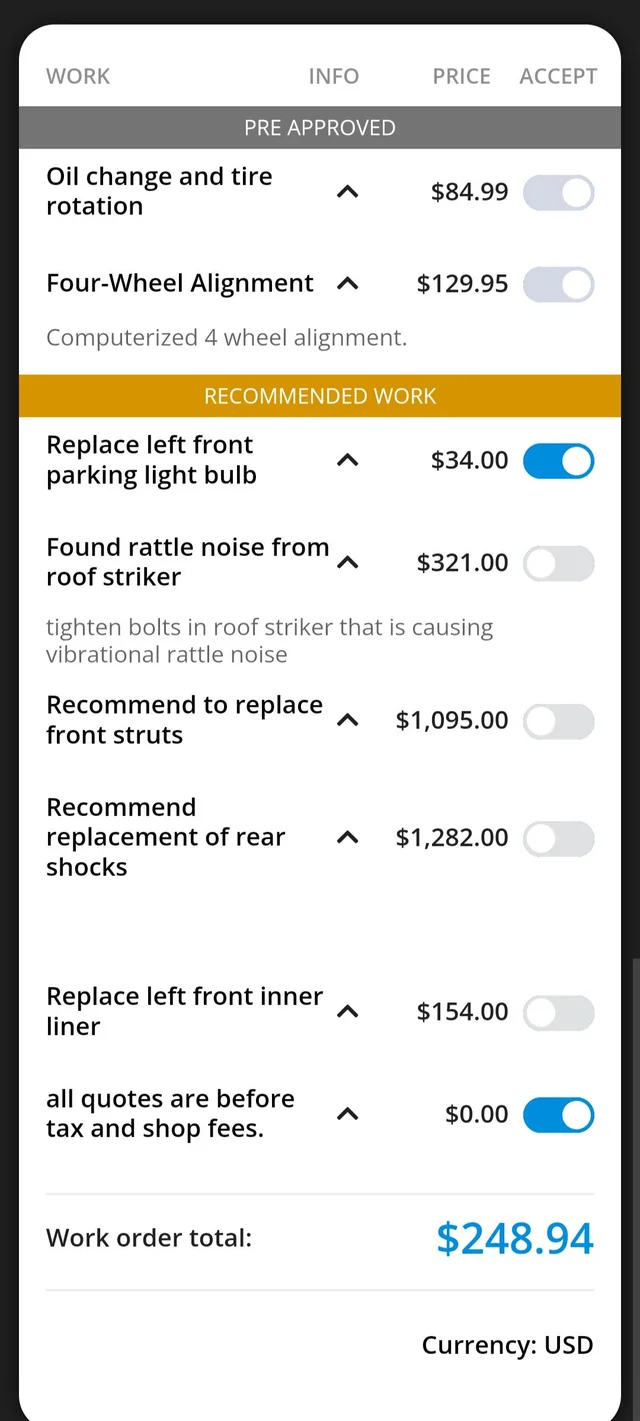Open the PRICE tab
This screenshot has height=1421, width=640.
coord(461,75)
